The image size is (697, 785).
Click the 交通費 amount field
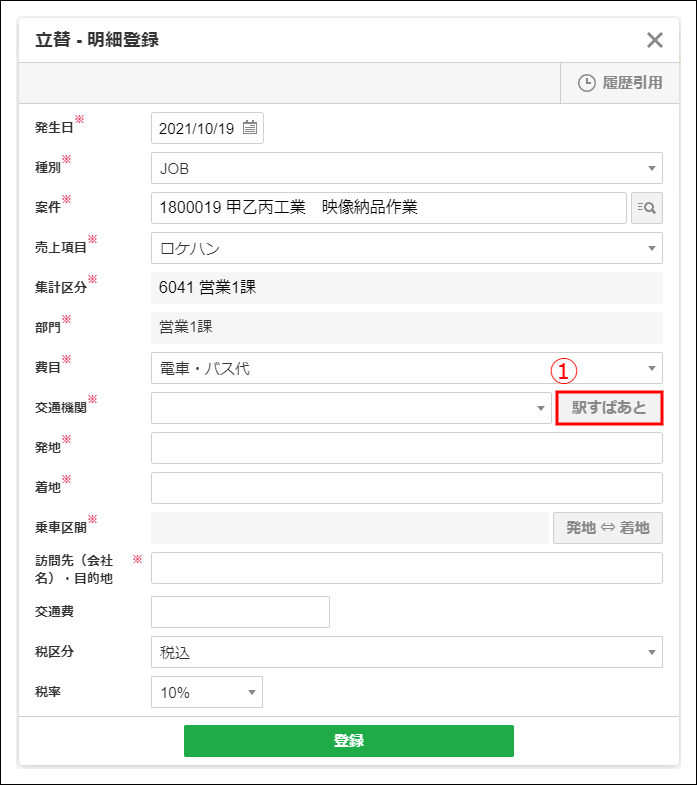coord(240,612)
